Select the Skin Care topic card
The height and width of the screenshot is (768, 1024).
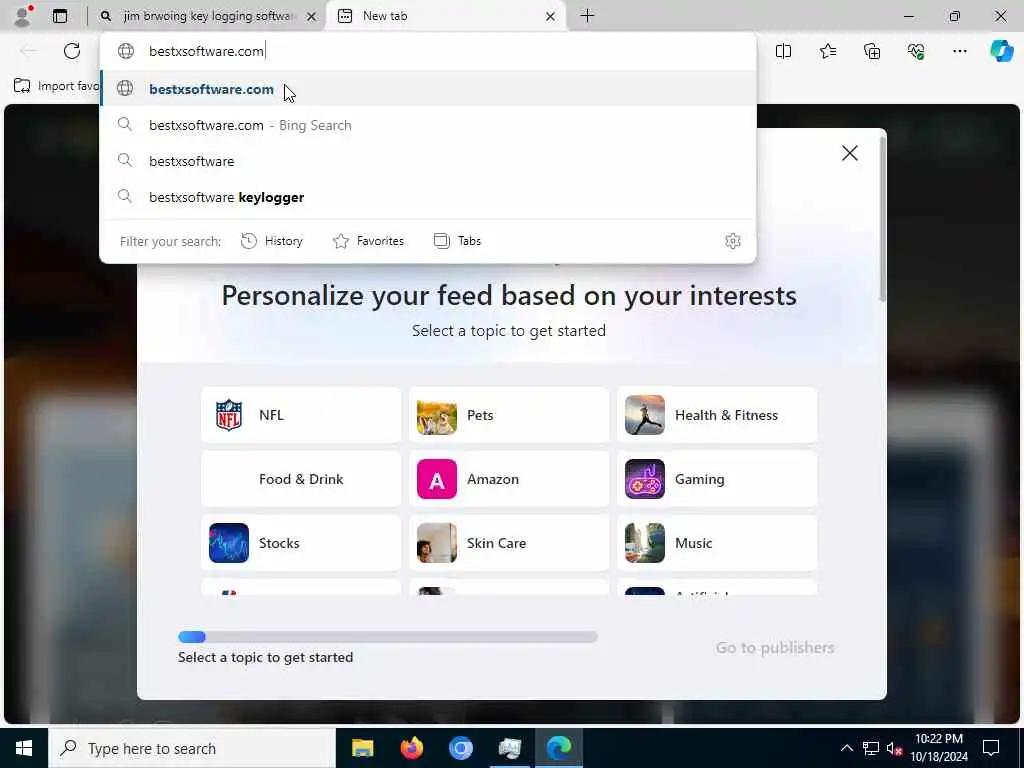pyautogui.click(x=509, y=543)
